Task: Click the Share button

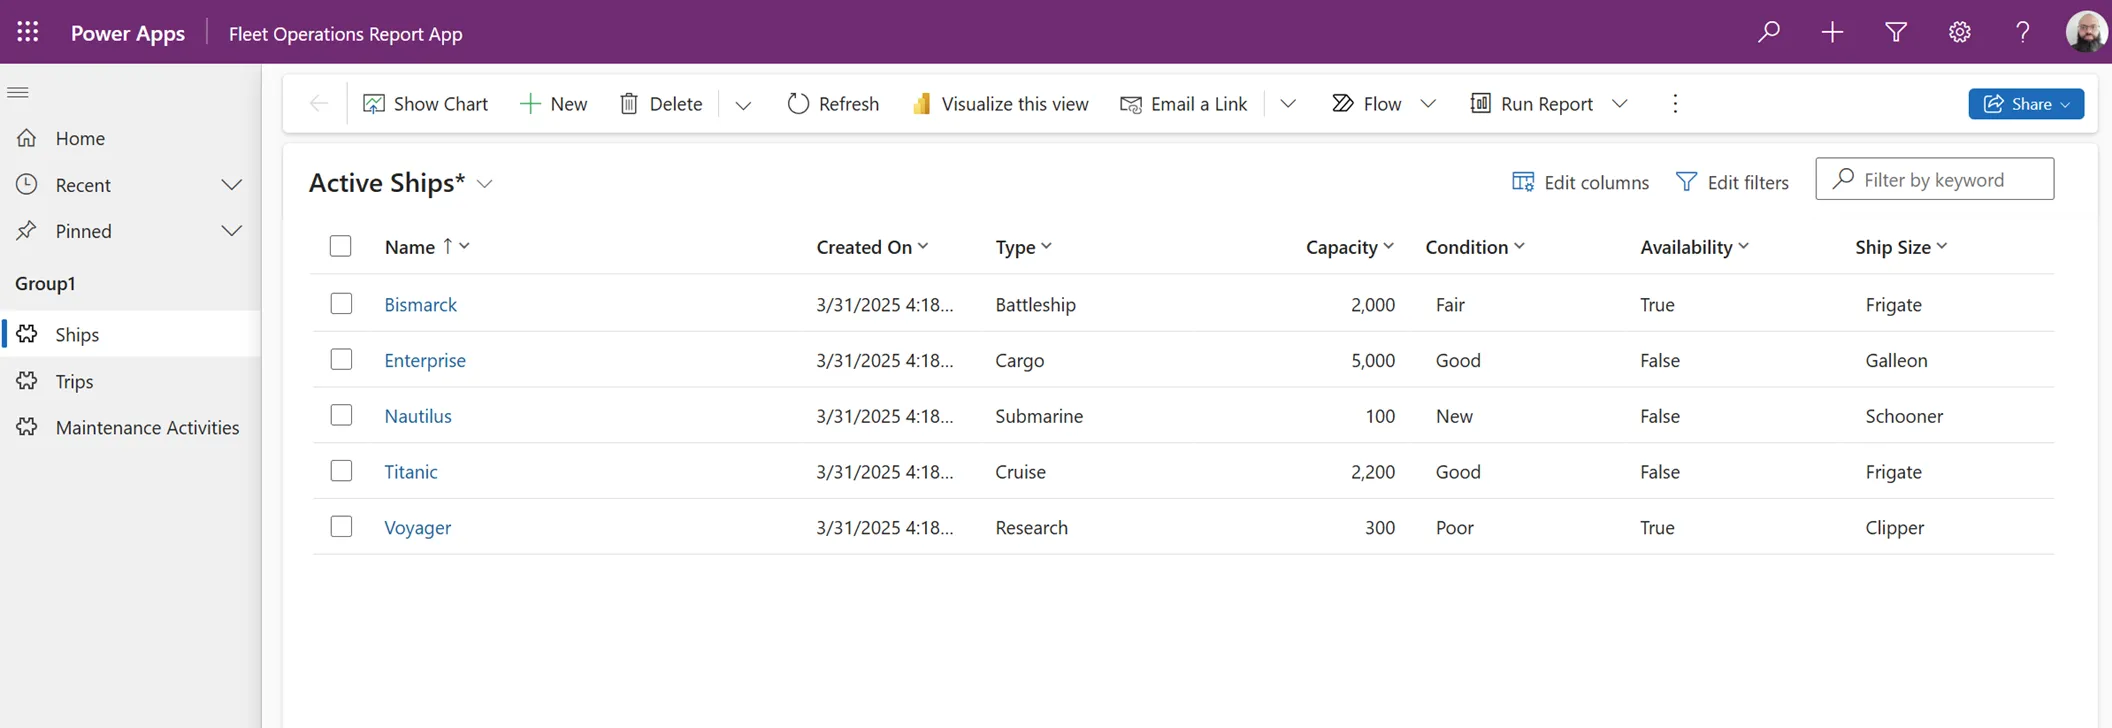Action: pyautogui.click(x=2026, y=104)
